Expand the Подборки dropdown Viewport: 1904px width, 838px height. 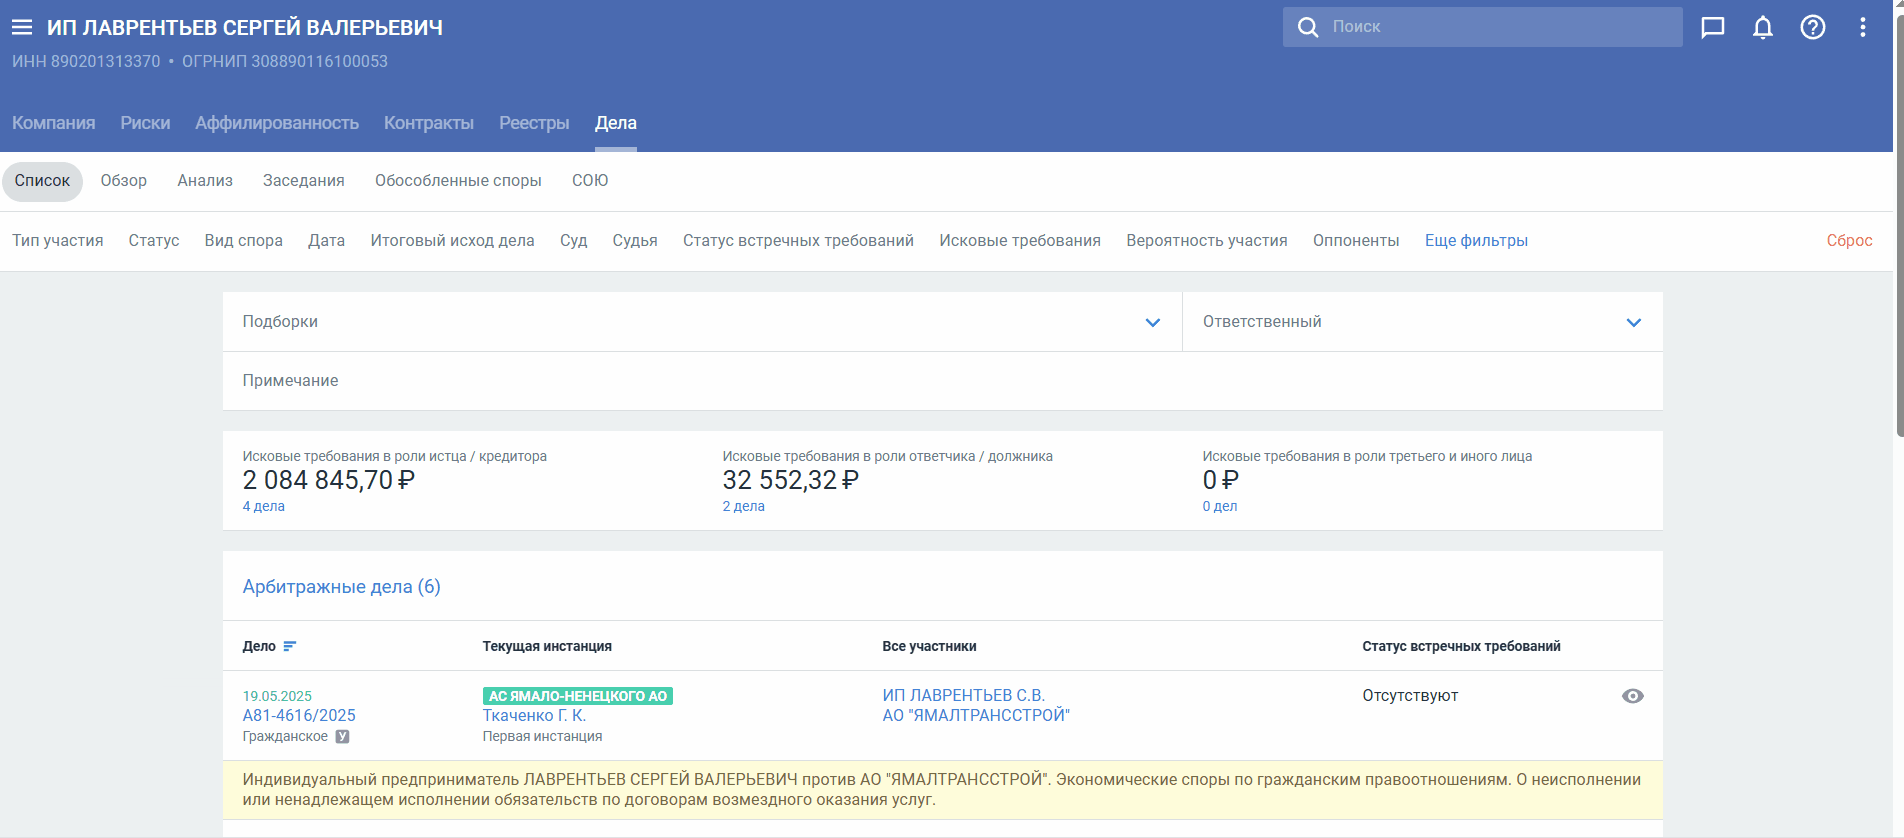[x=1152, y=322]
